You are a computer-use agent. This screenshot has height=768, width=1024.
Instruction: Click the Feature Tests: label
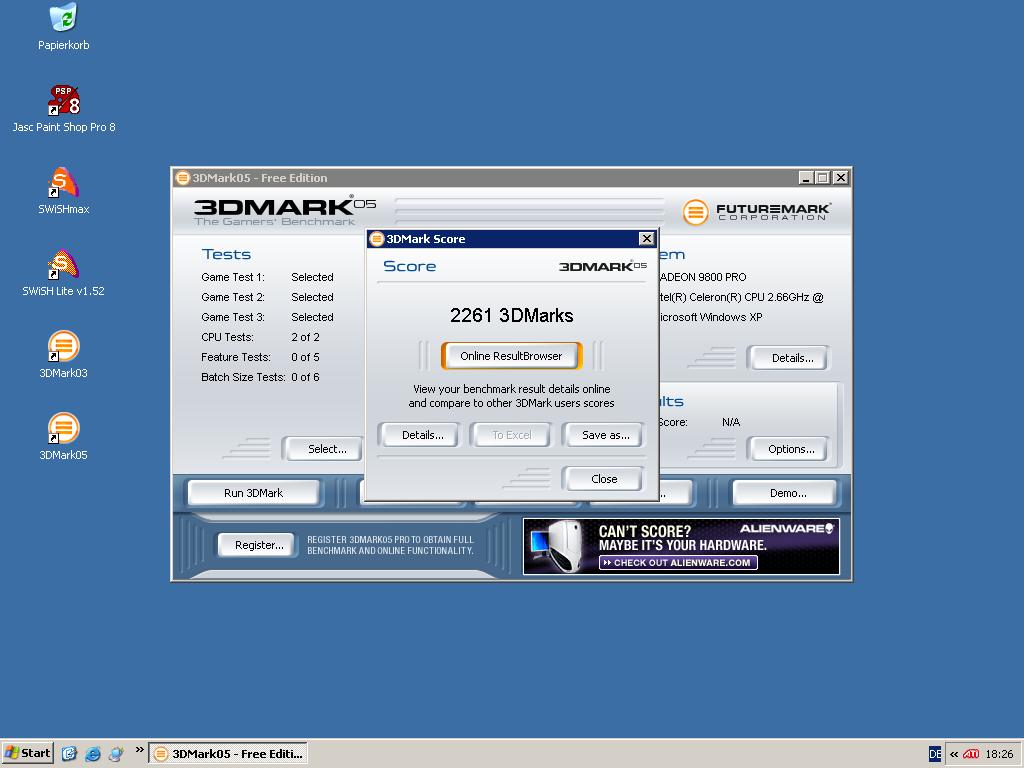[236, 357]
